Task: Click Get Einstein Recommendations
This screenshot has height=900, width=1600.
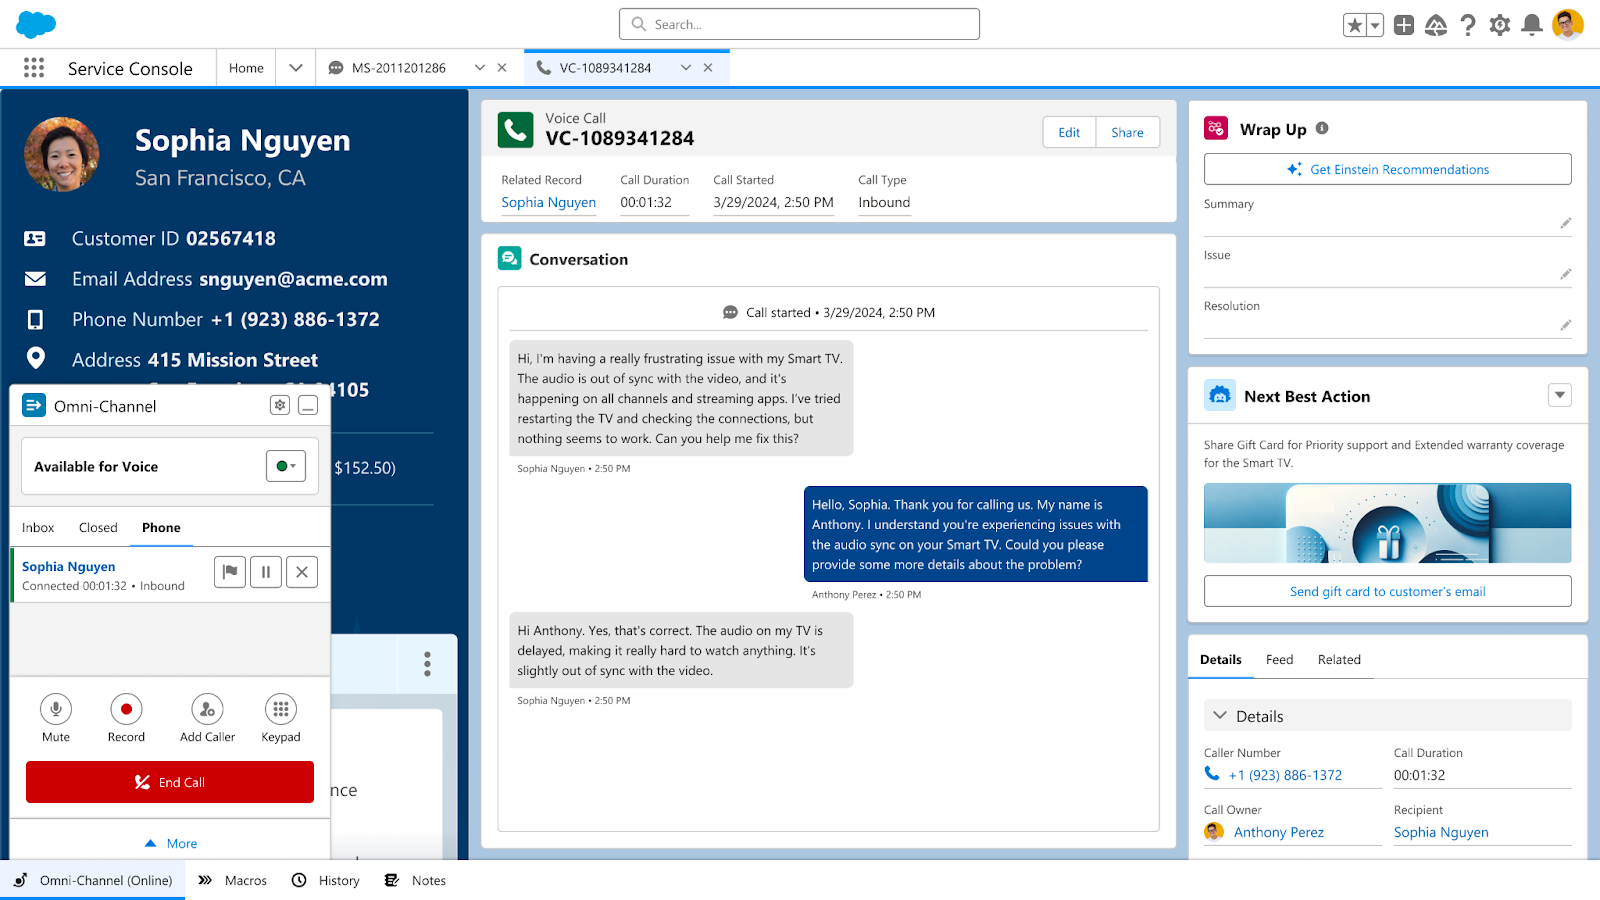Action: pyautogui.click(x=1387, y=169)
